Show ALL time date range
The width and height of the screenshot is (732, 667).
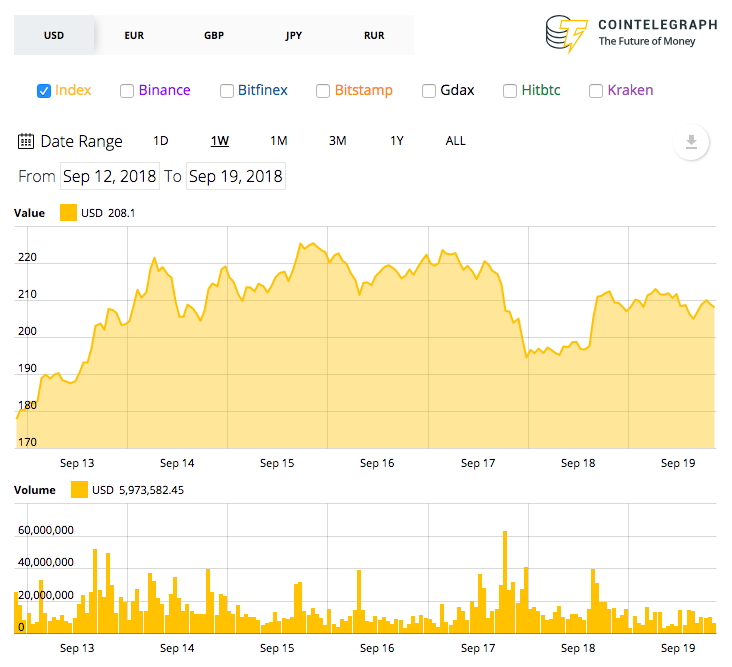tap(456, 140)
